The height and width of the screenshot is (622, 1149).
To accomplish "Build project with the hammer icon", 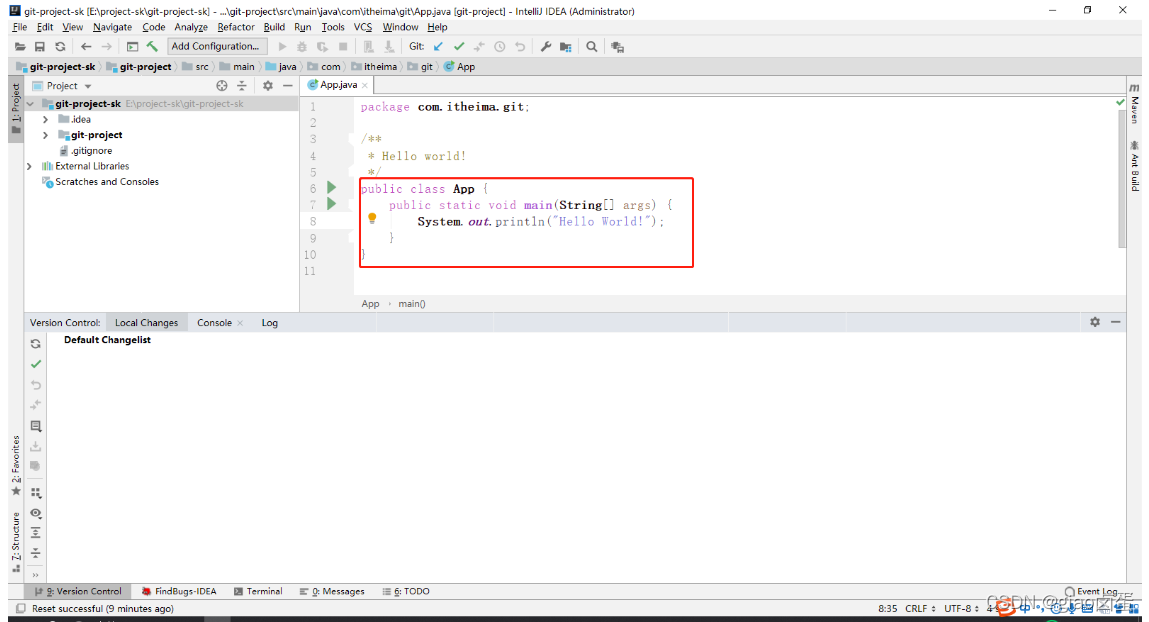I will pos(152,46).
